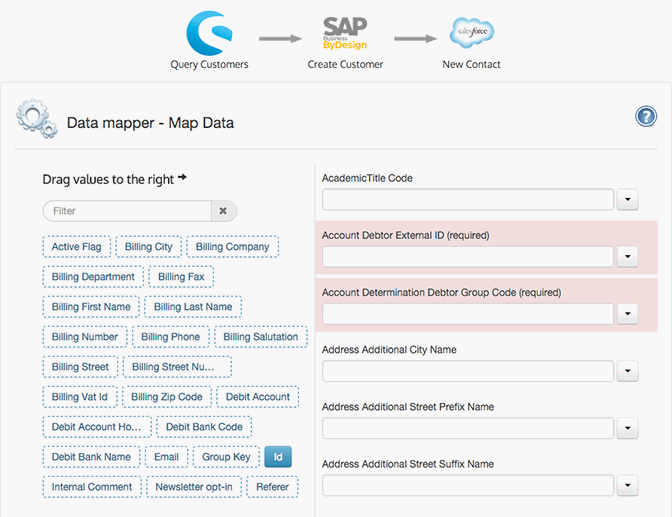Select the Debit Bank Code tag
The image size is (672, 517).
204,427
